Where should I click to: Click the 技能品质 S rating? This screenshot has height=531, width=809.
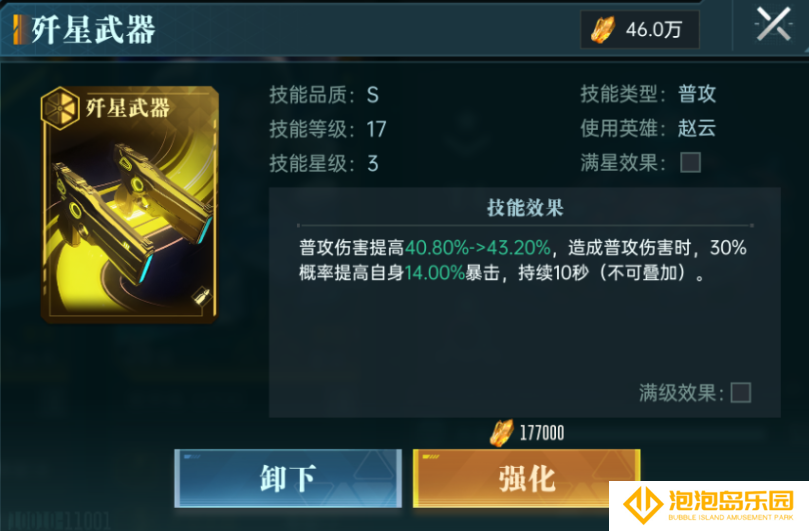click(x=373, y=95)
